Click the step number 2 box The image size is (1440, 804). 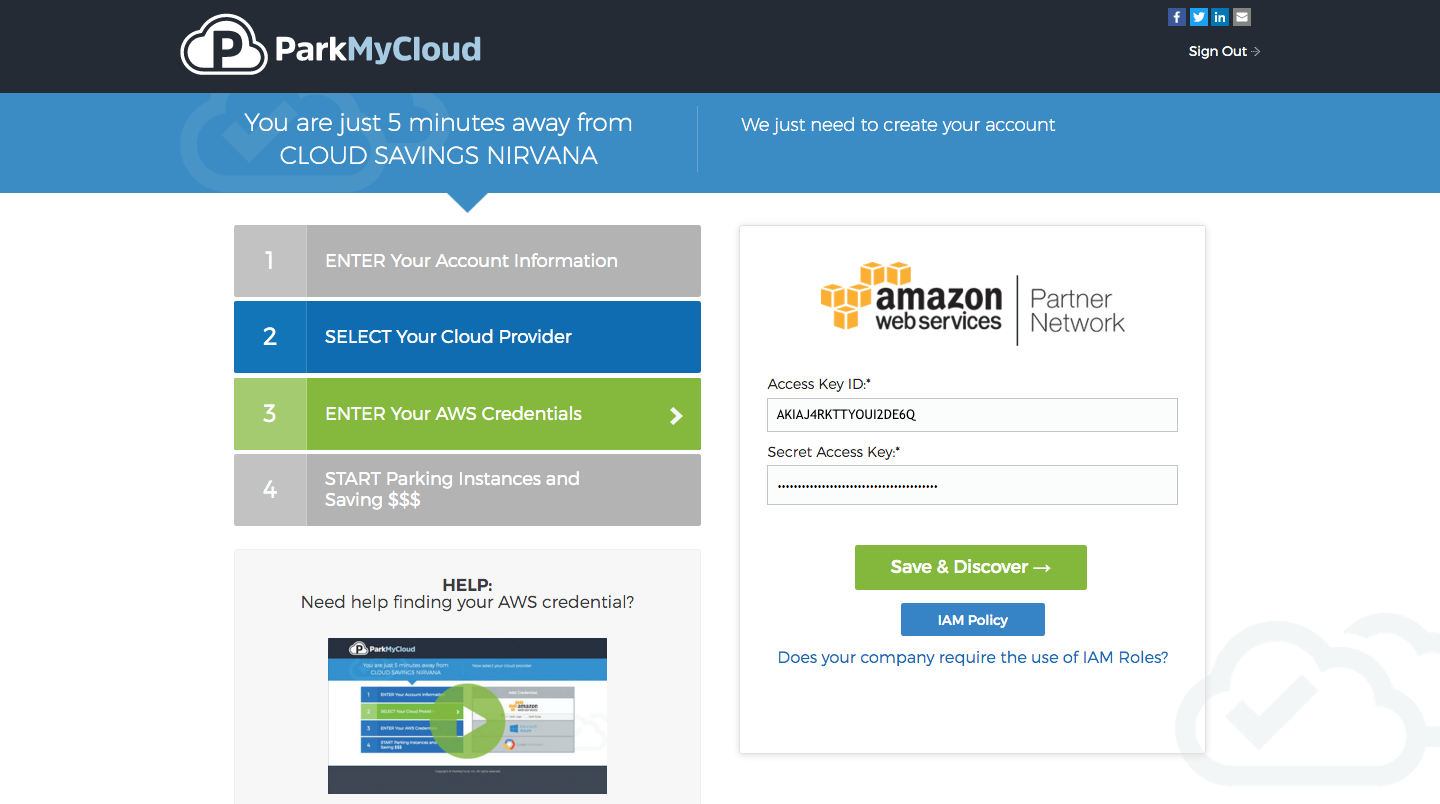(x=270, y=337)
